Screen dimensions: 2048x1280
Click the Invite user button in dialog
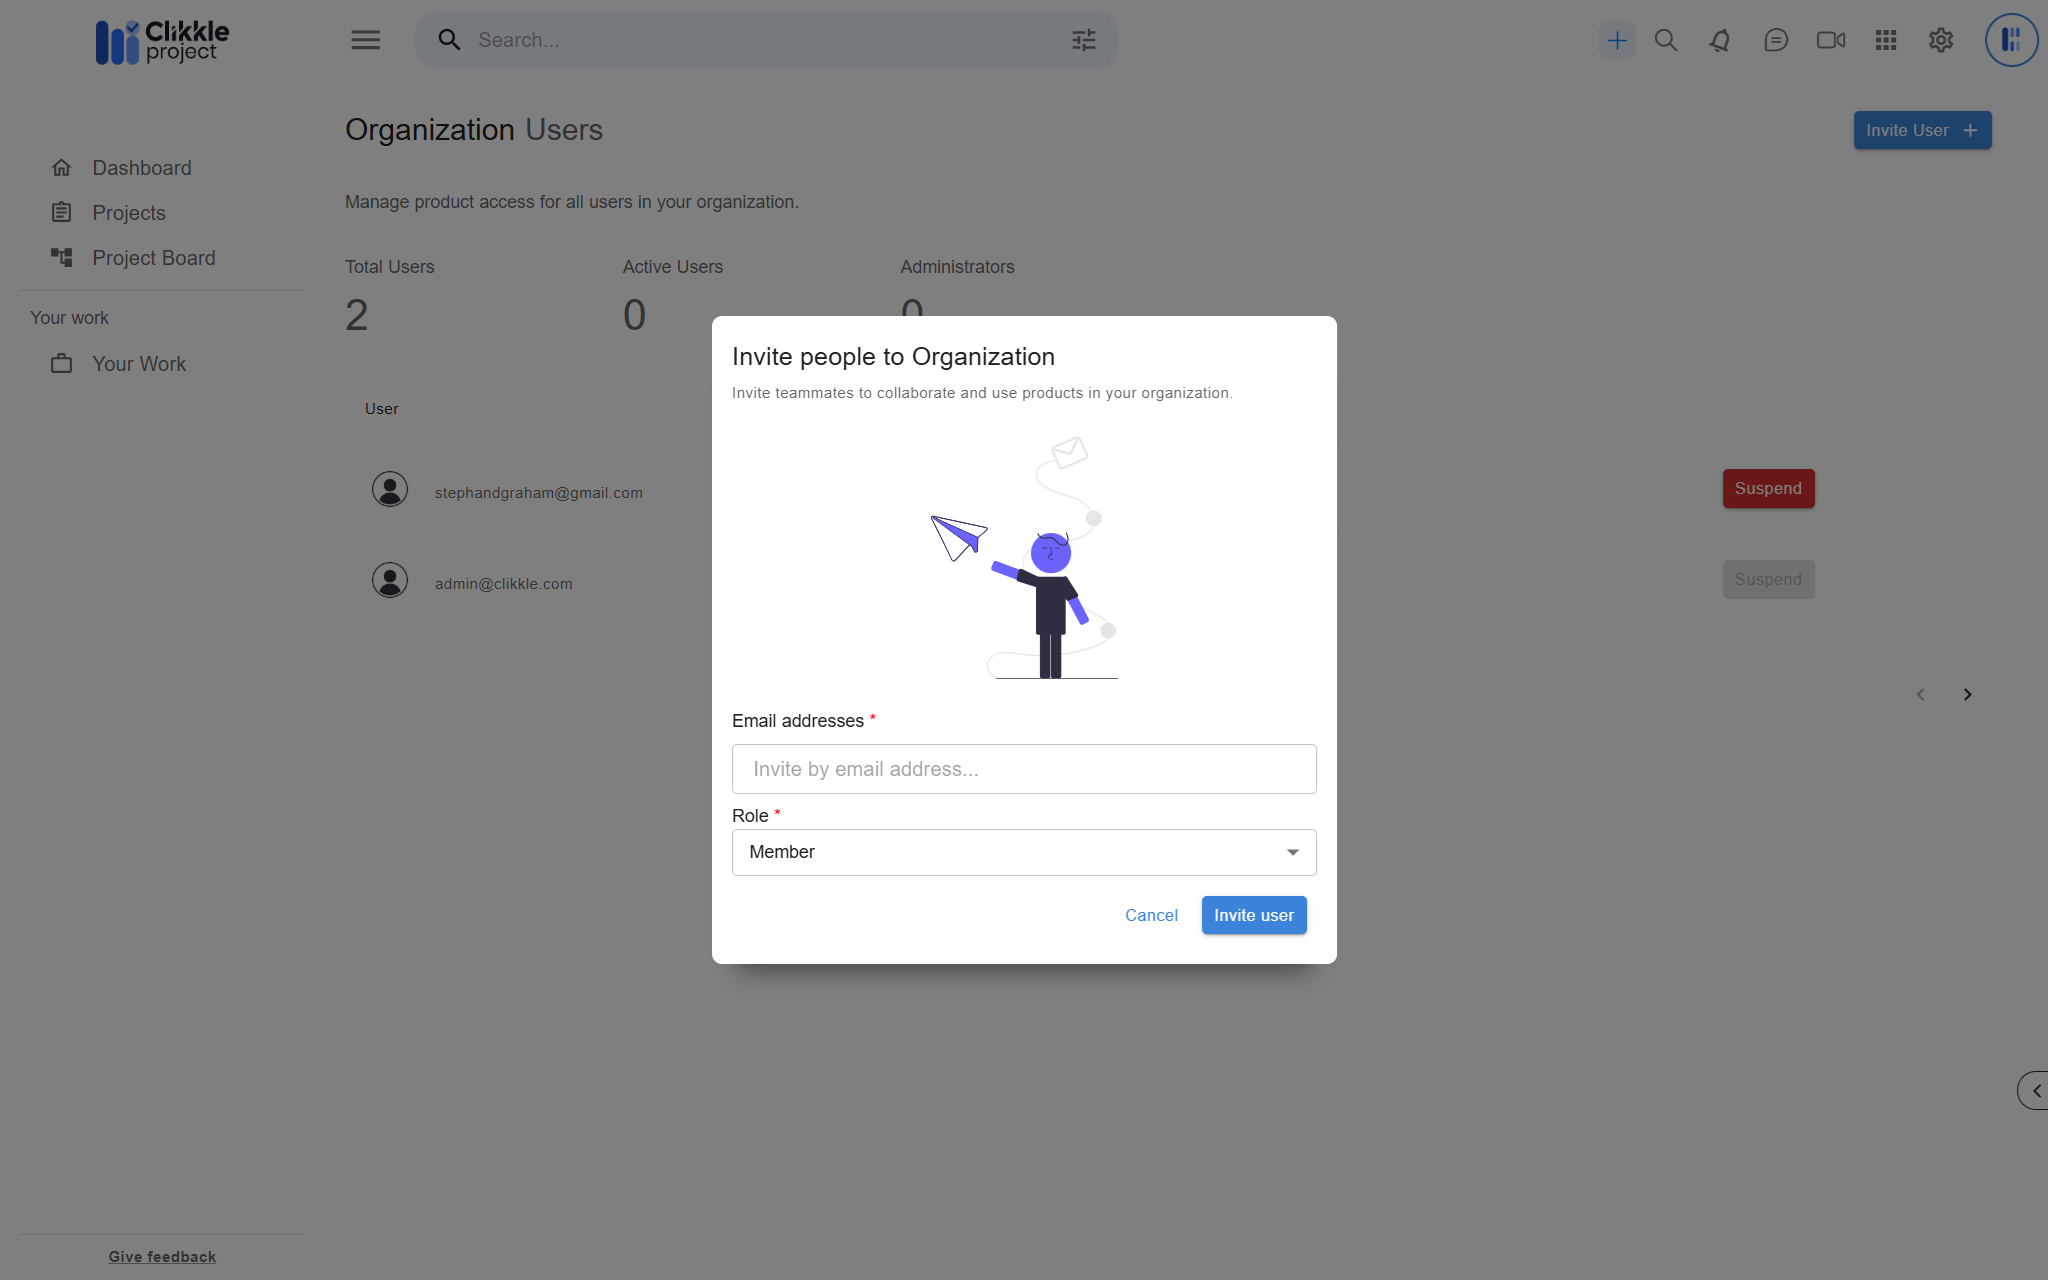[x=1253, y=915]
